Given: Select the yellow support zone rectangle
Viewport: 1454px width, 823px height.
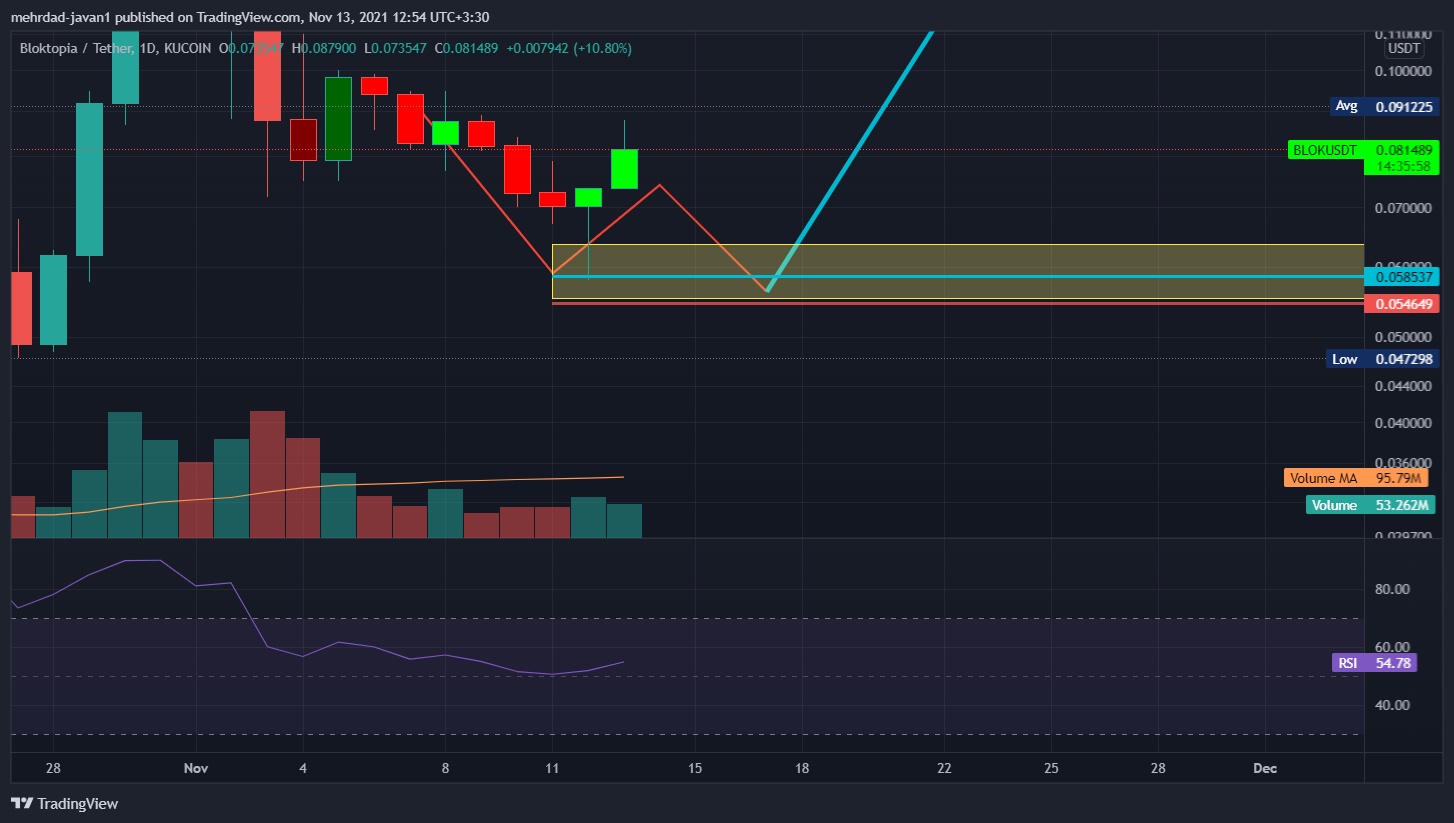Looking at the screenshot, I should click(x=958, y=271).
